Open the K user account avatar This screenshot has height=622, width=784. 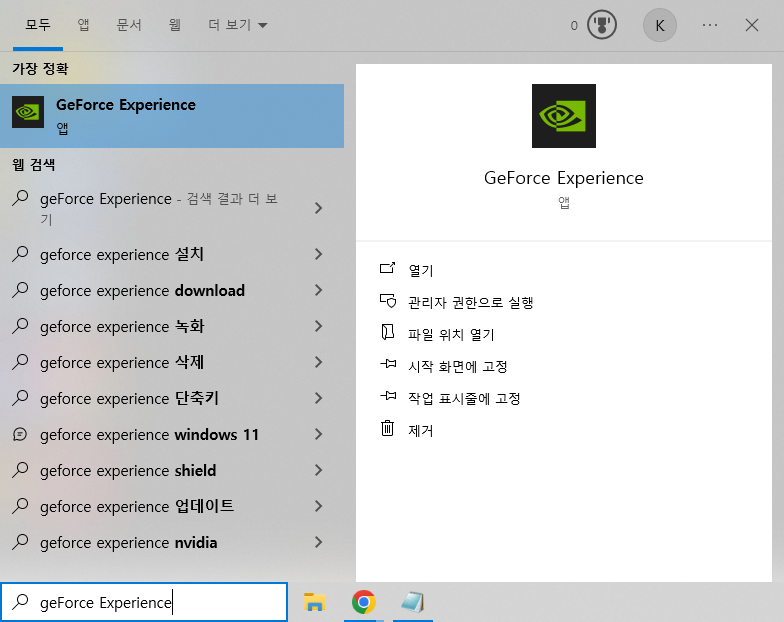[x=660, y=25]
